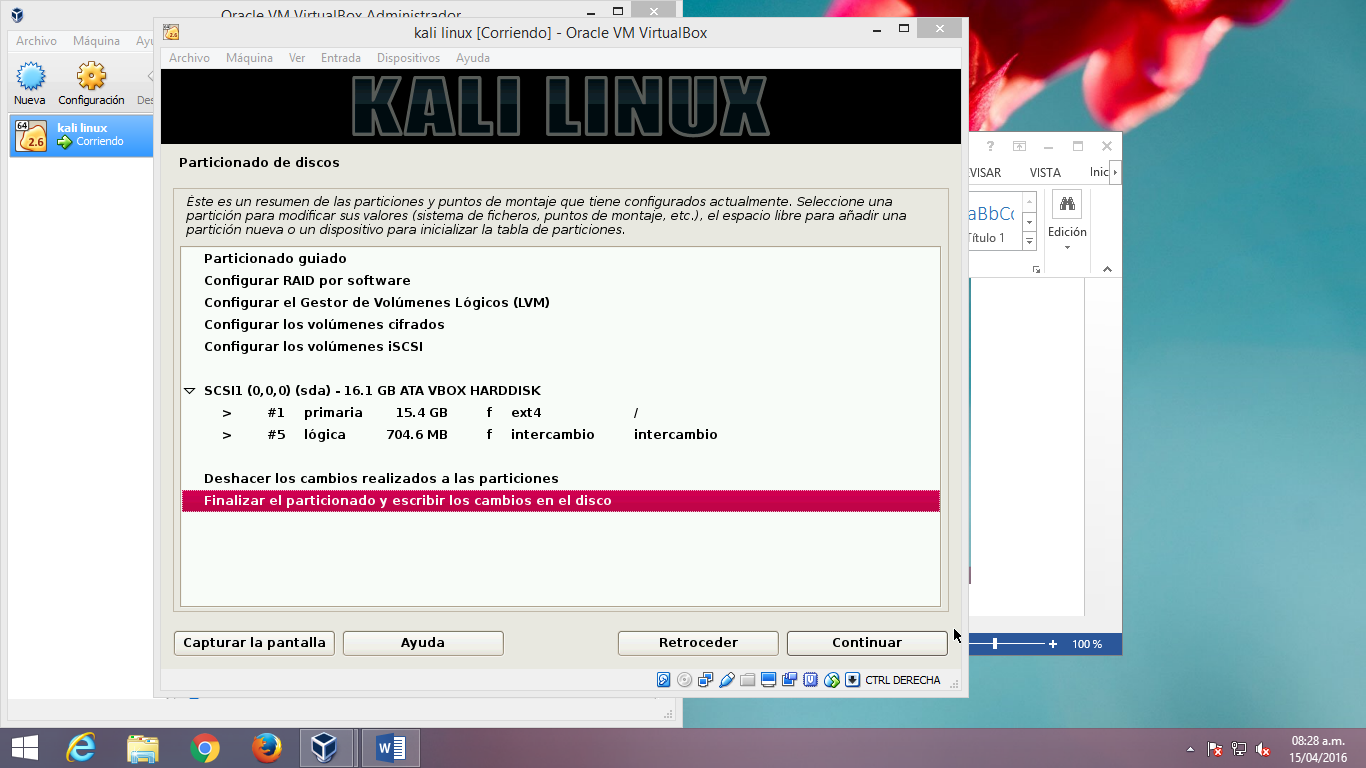Open the Dispositivos menu
The width and height of the screenshot is (1366, 768).
tap(408, 58)
